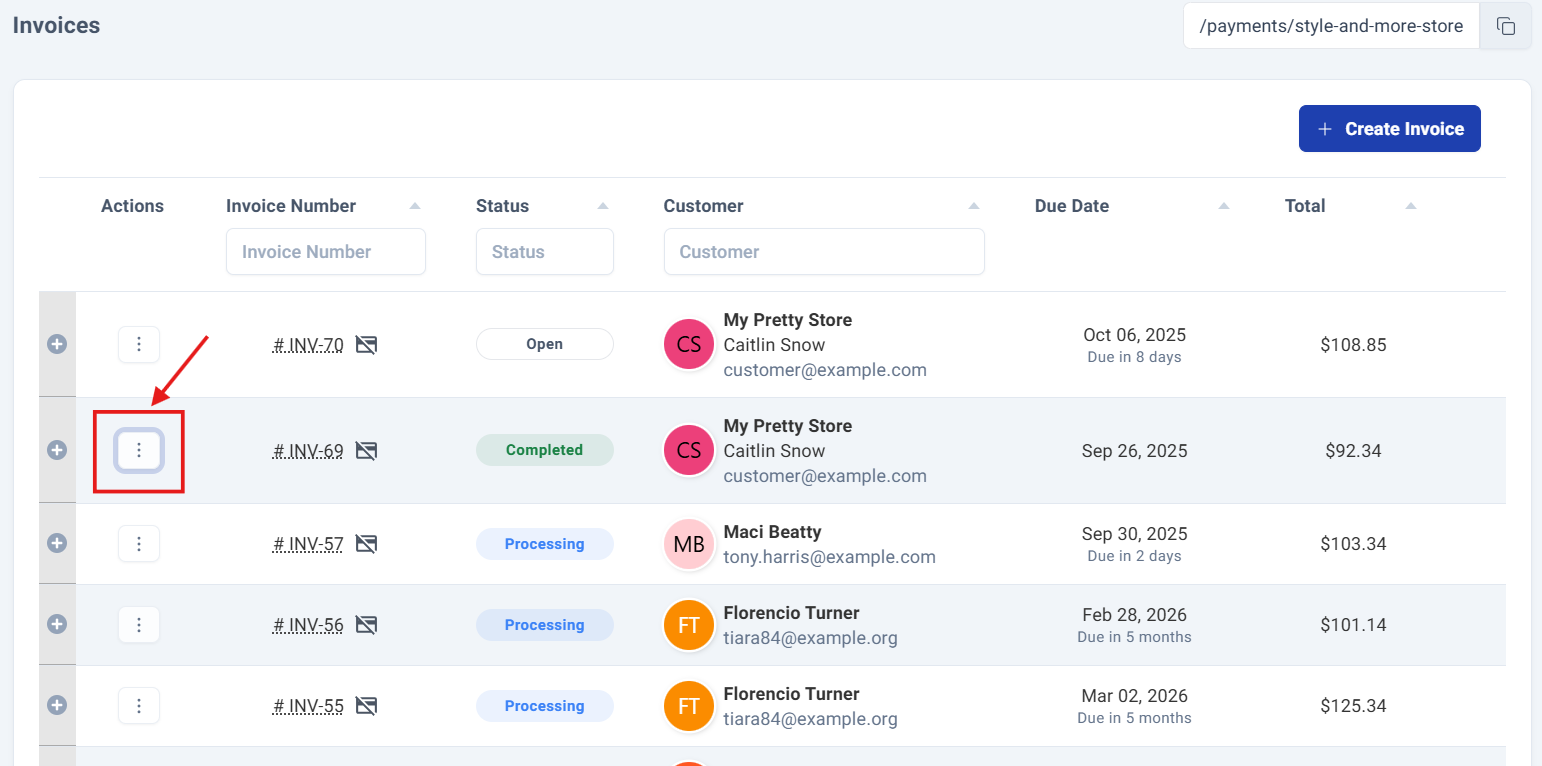The image size is (1542, 766).
Task: Click the card icon next to INV-70
Action: pyautogui.click(x=366, y=345)
